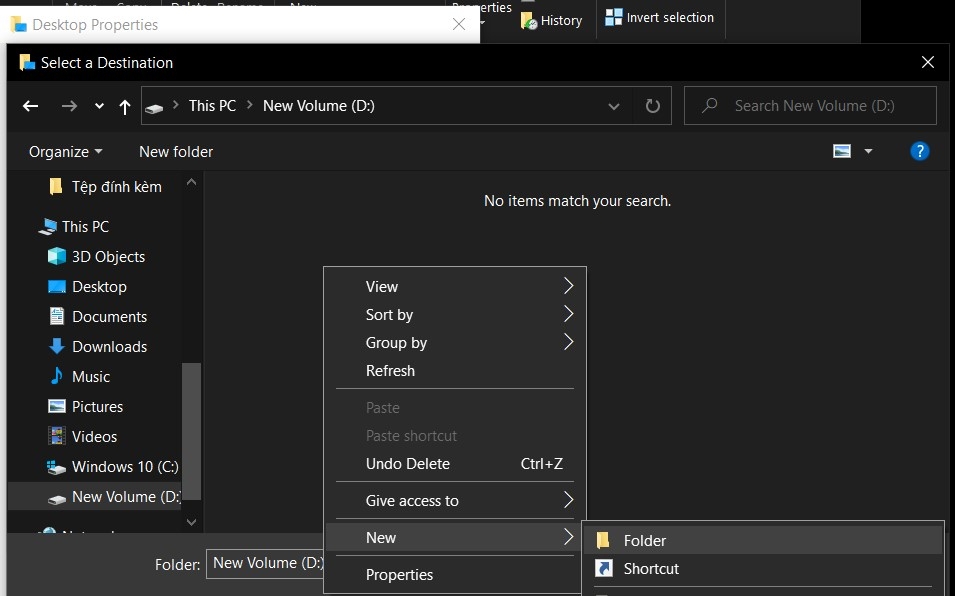The width and height of the screenshot is (955, 596).
Task: Click Invert selection in the ribbon
Action: coord(660,18)
